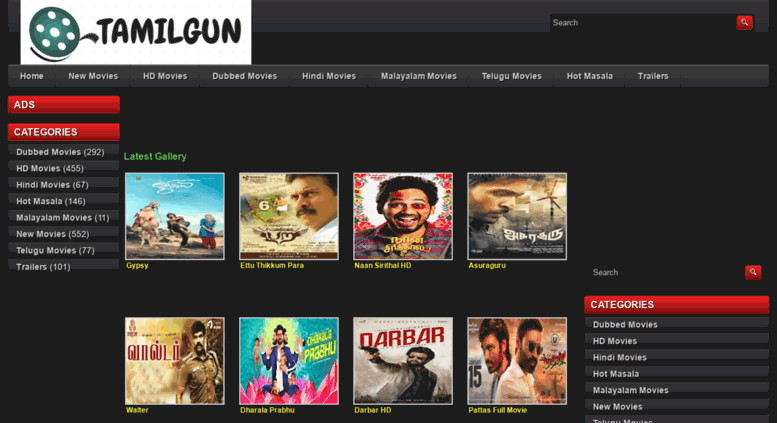
Task: Select HD Movies (455) in left categories
Action: [63, 168]
